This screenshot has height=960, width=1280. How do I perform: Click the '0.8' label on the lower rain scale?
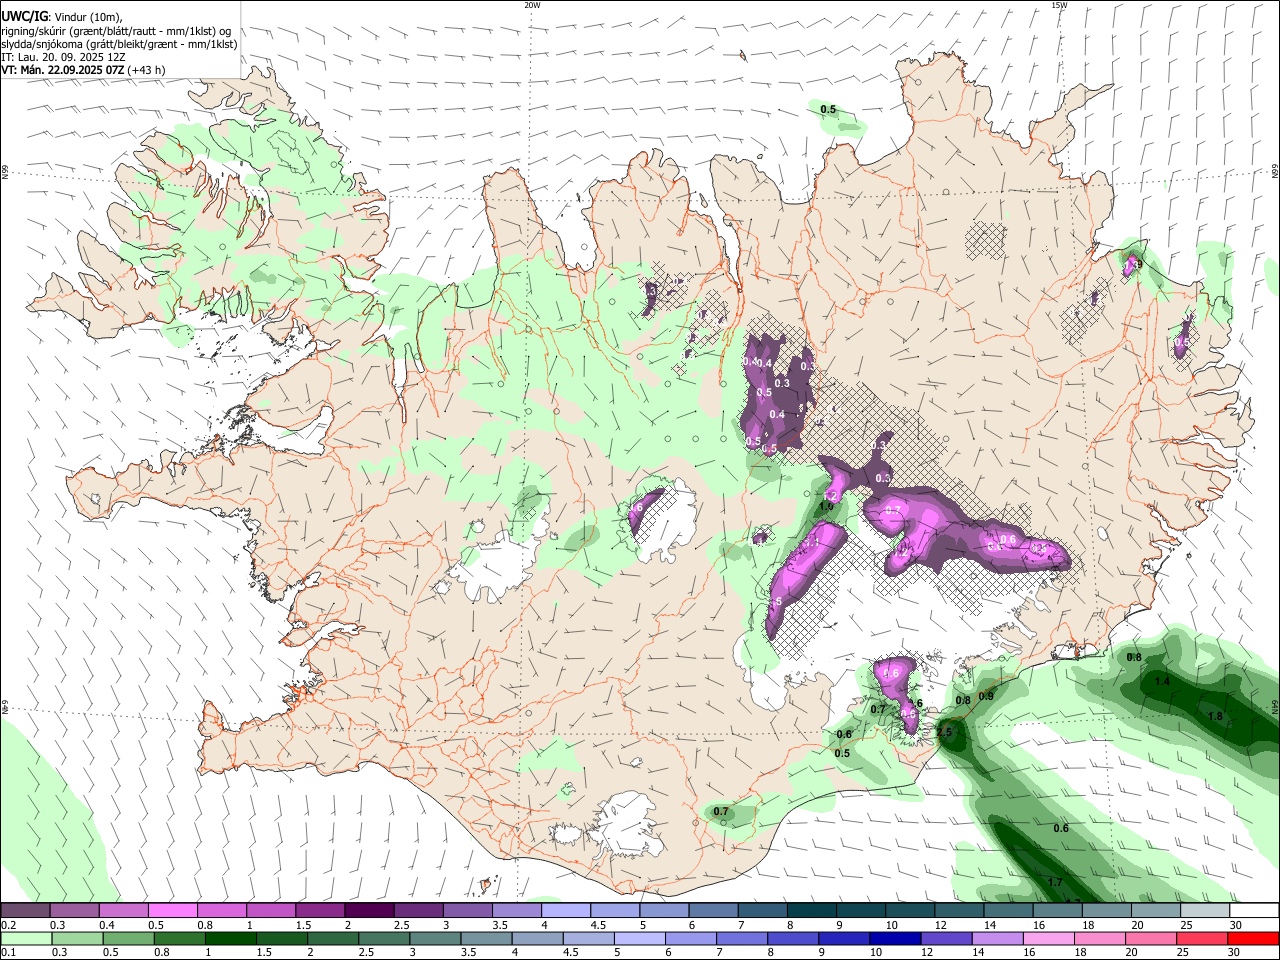pyautogui.click(x=161, y=953)
